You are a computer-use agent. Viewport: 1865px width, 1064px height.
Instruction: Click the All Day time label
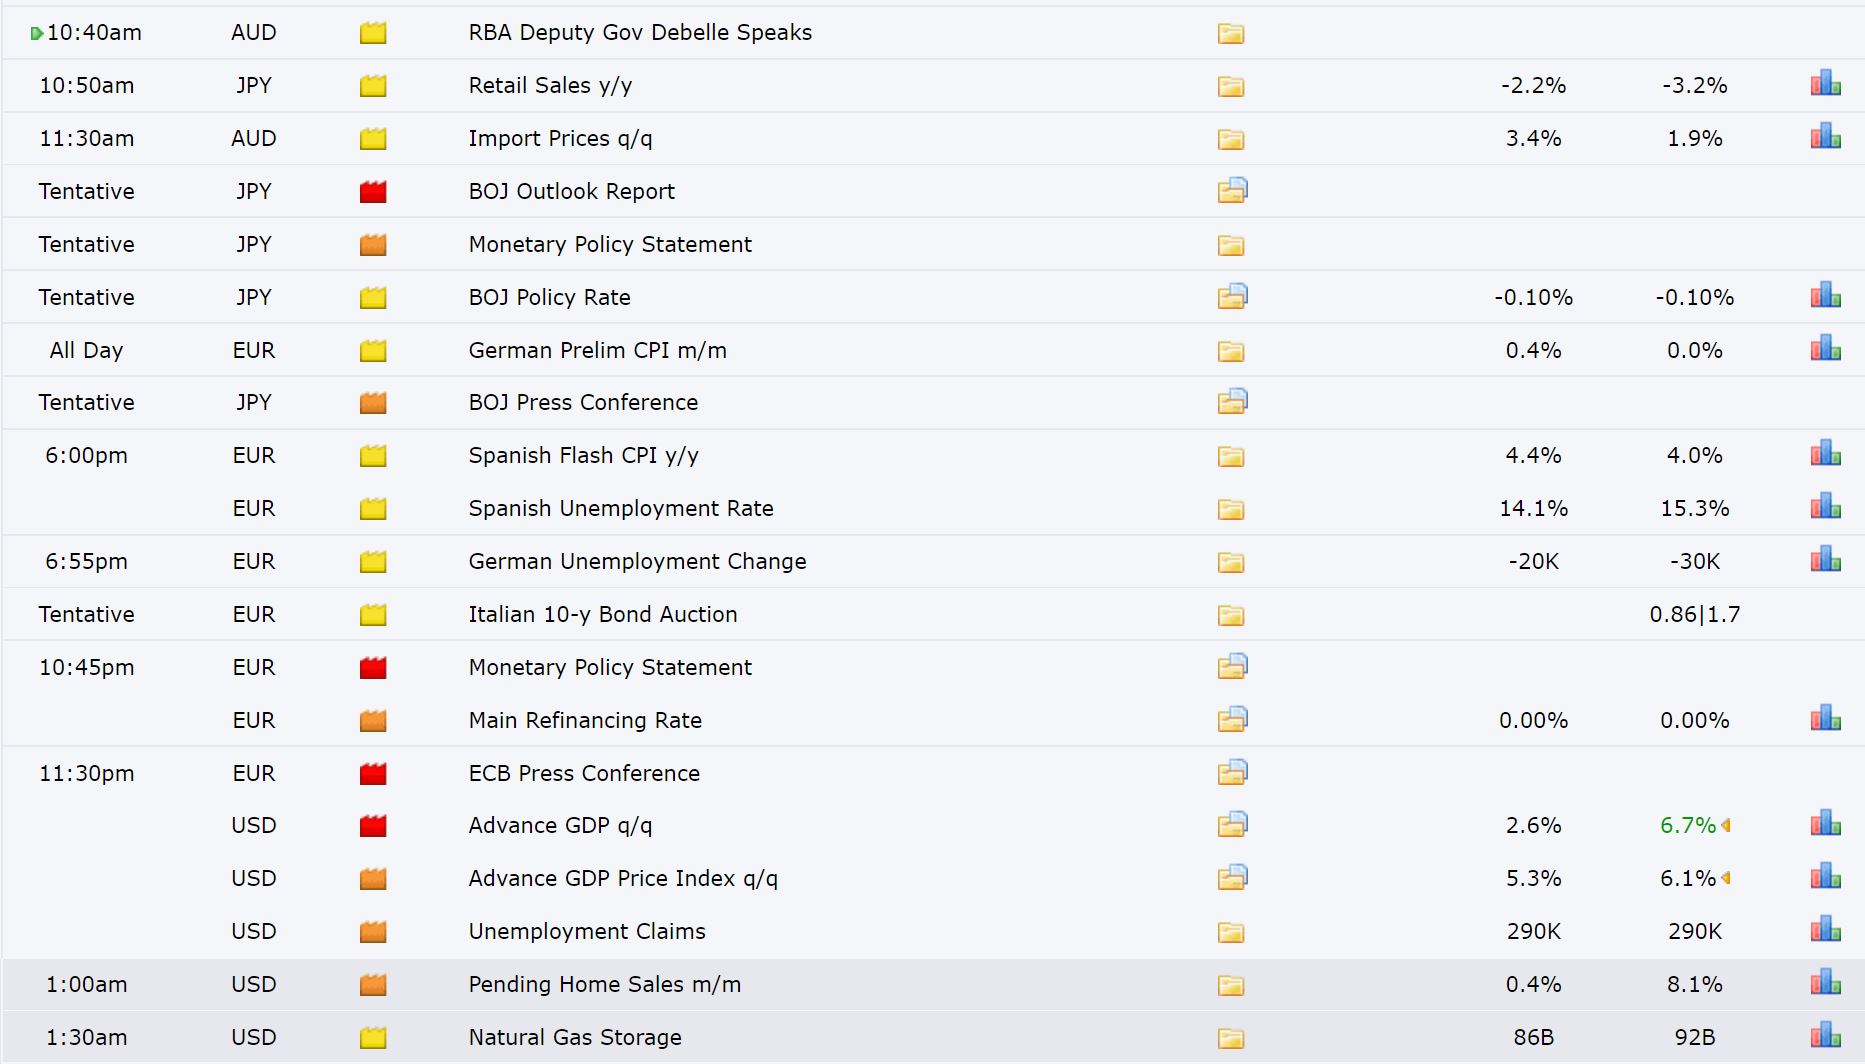pyautogui.click(x=87, y=350)
